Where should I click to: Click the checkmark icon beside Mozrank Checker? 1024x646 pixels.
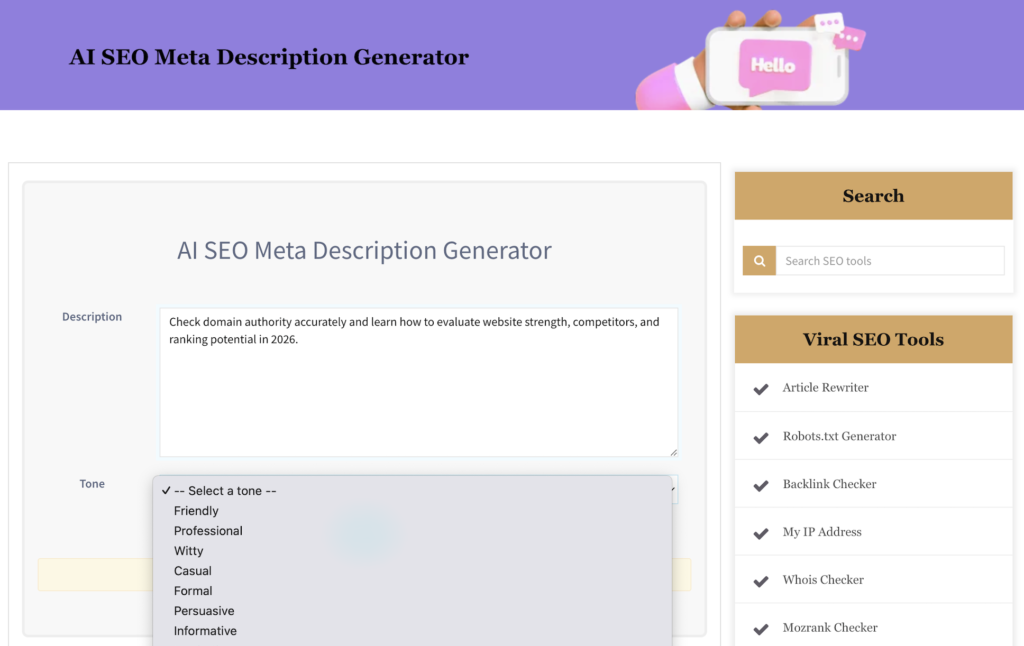click(760, 627)
